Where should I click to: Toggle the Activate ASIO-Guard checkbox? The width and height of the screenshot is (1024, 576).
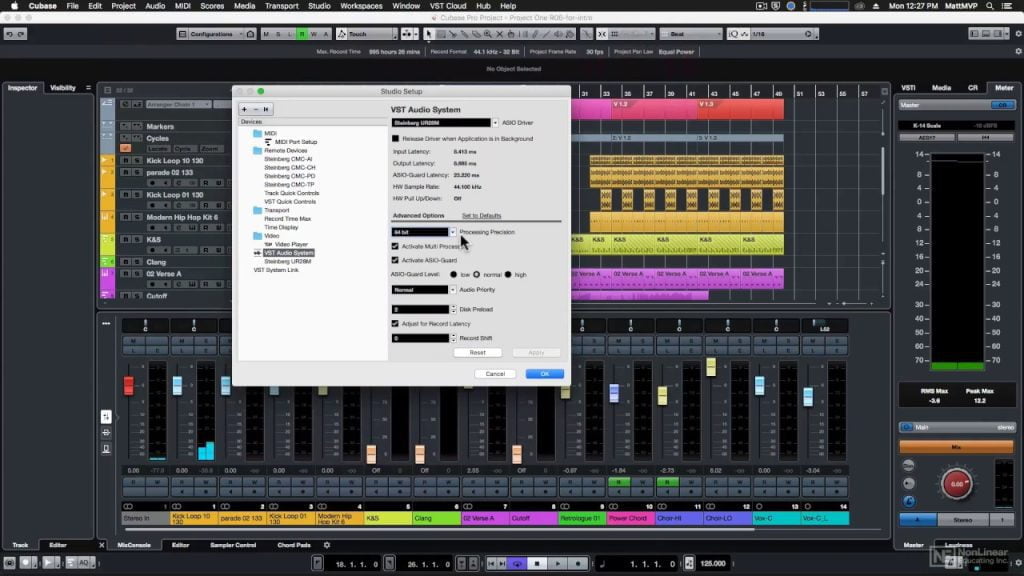click(x=395, y=259)
